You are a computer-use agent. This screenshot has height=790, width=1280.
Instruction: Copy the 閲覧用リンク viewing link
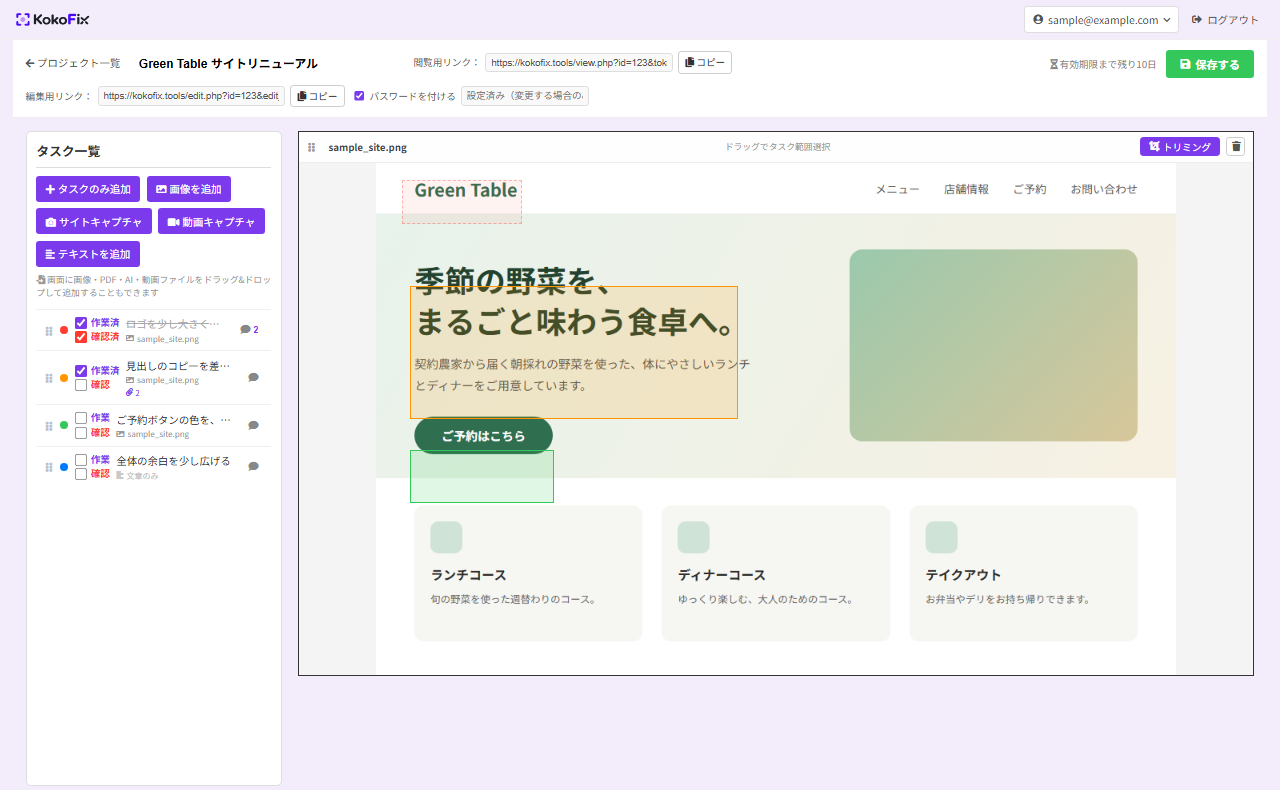(x=705, y=63)
